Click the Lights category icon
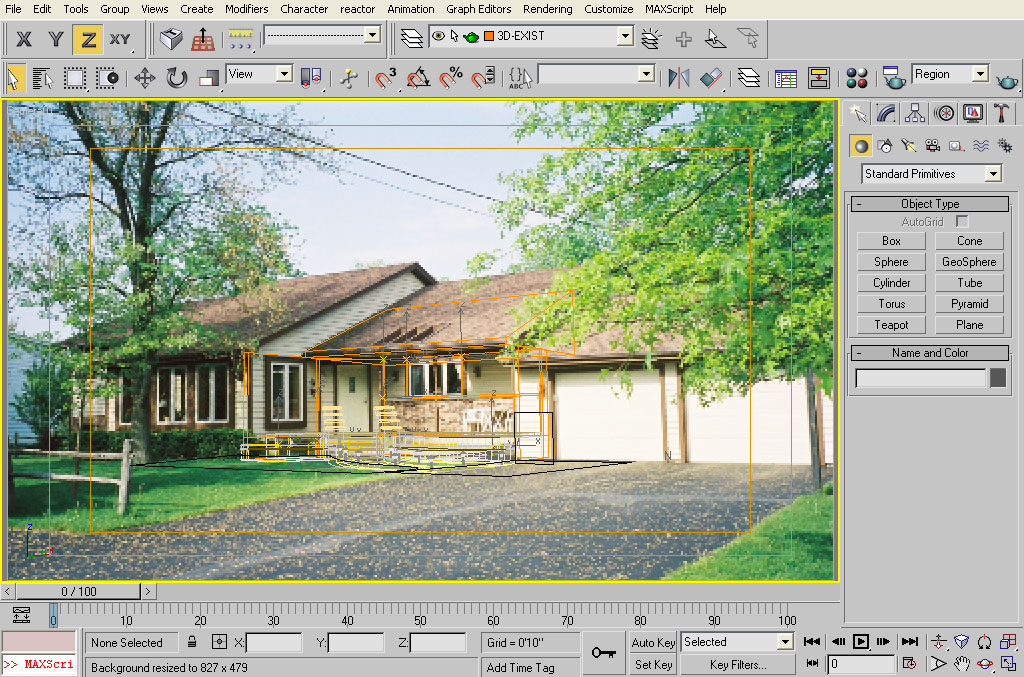 coord(909,146)
